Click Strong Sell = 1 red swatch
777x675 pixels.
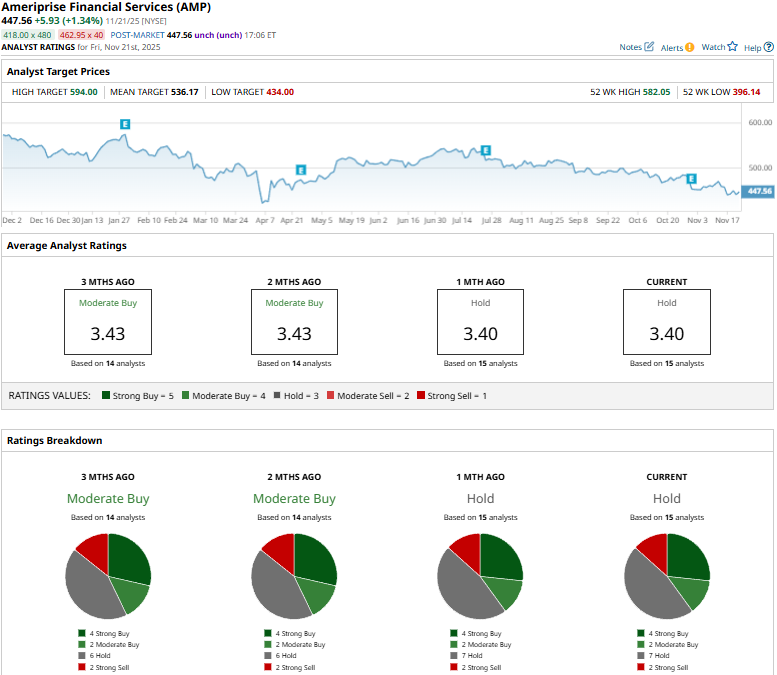pos(421,396)
